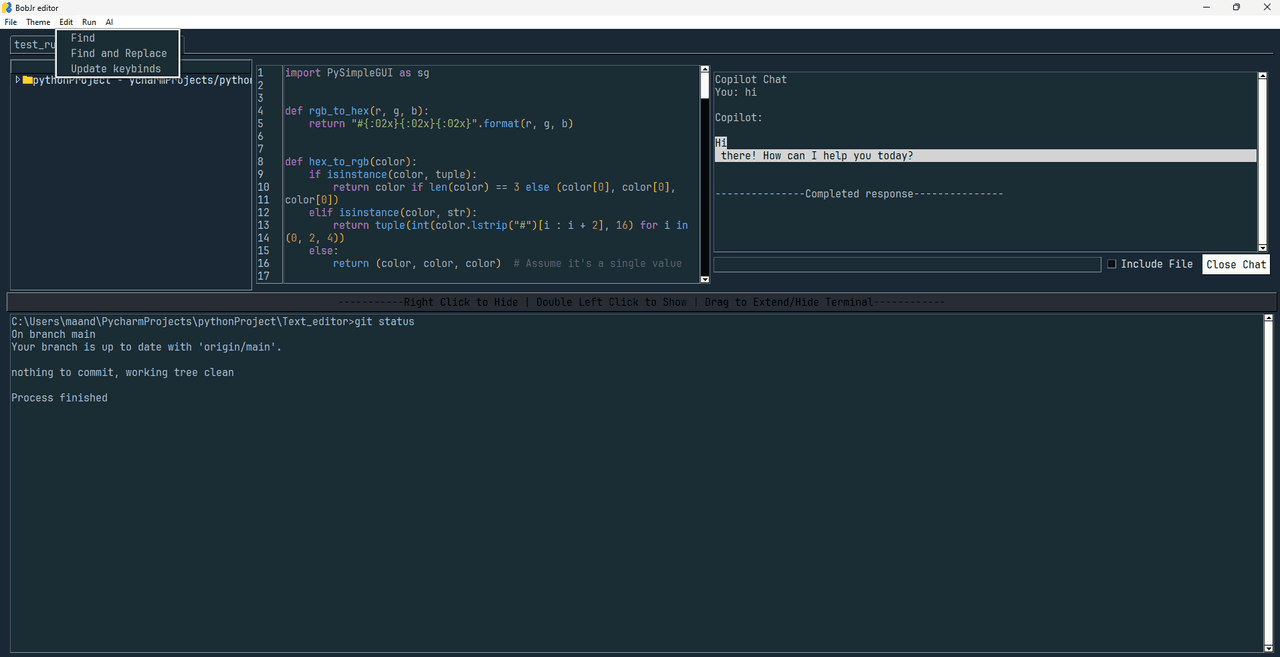Choose Update keybinds in Edit menu
Image resolution: width=1280 pixels, height=657 pixels.
(115, 68)
